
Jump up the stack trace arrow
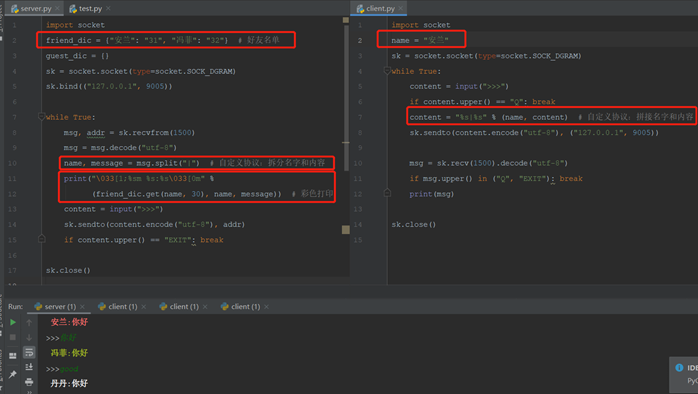29,322
